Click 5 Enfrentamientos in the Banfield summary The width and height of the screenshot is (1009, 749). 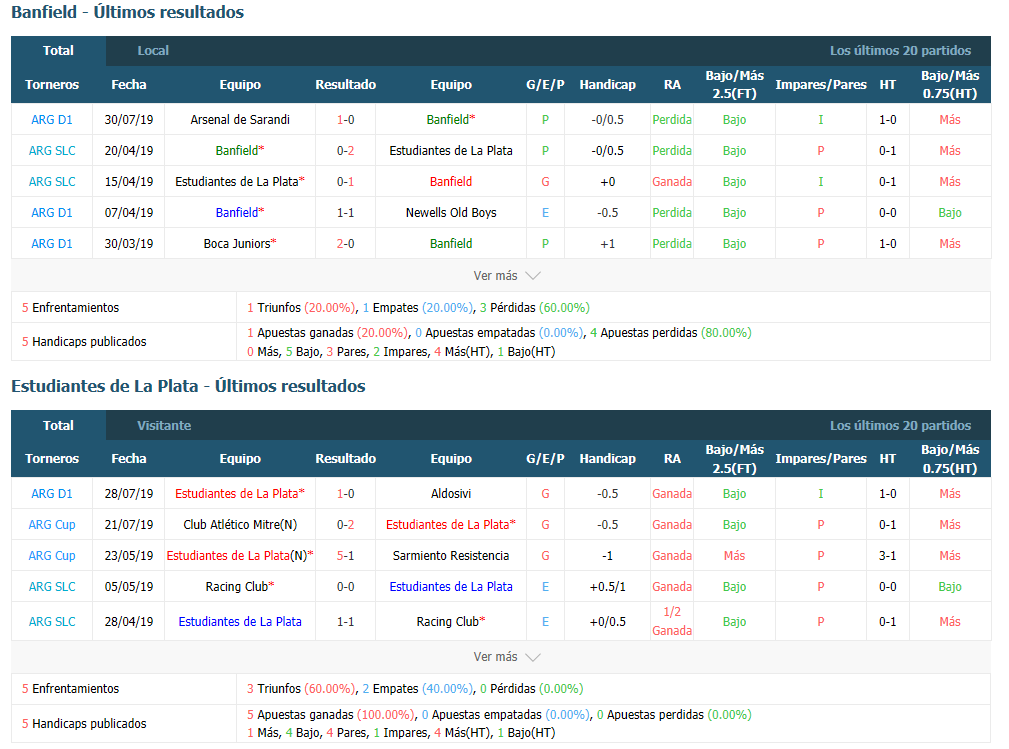point(70,308)
